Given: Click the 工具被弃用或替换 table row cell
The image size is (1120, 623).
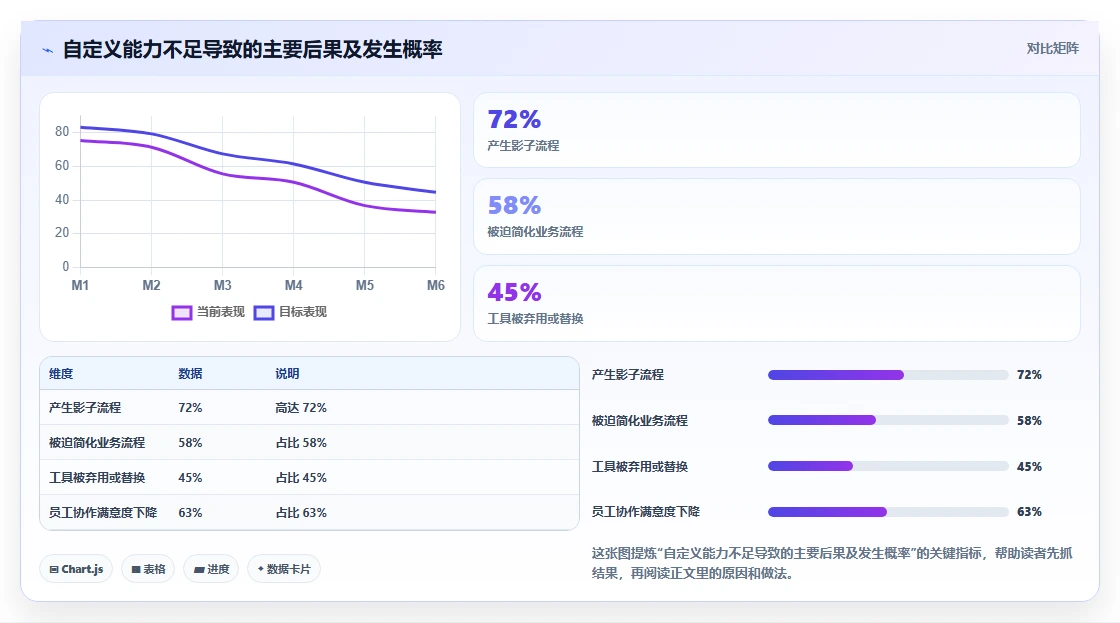Looking at the screenshot, I should [96, 478].
